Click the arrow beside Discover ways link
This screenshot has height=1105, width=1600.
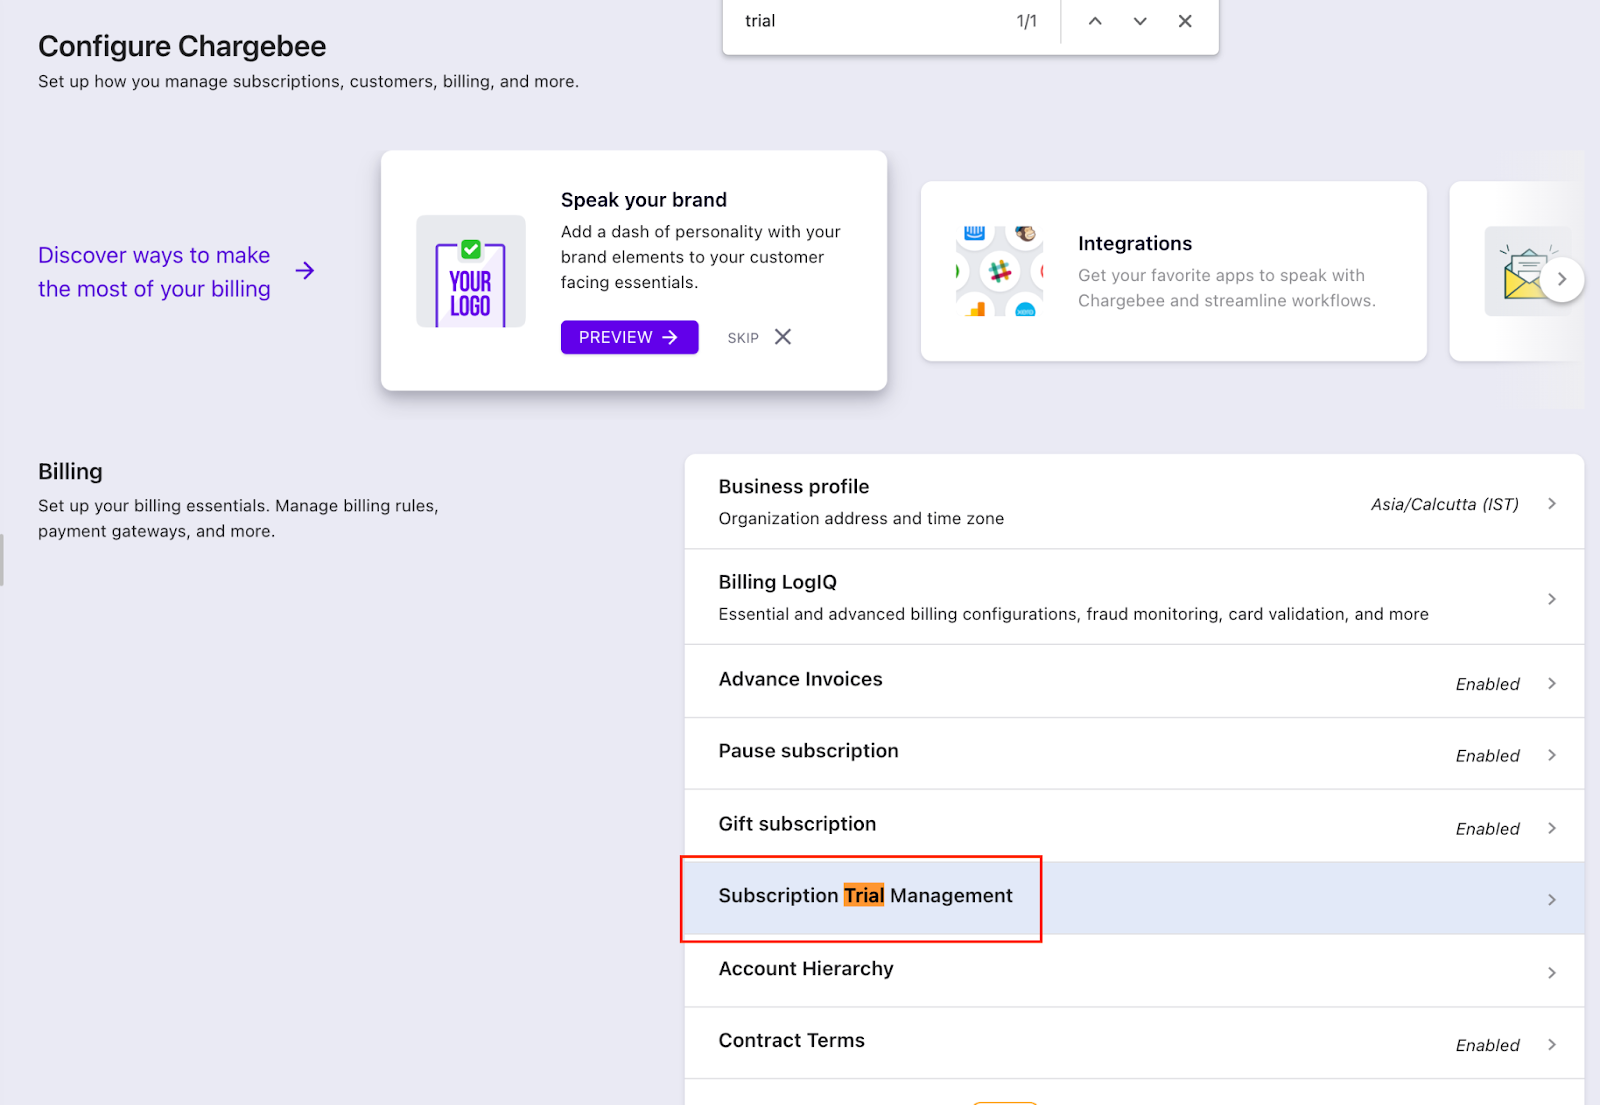[x=305, y=271]
